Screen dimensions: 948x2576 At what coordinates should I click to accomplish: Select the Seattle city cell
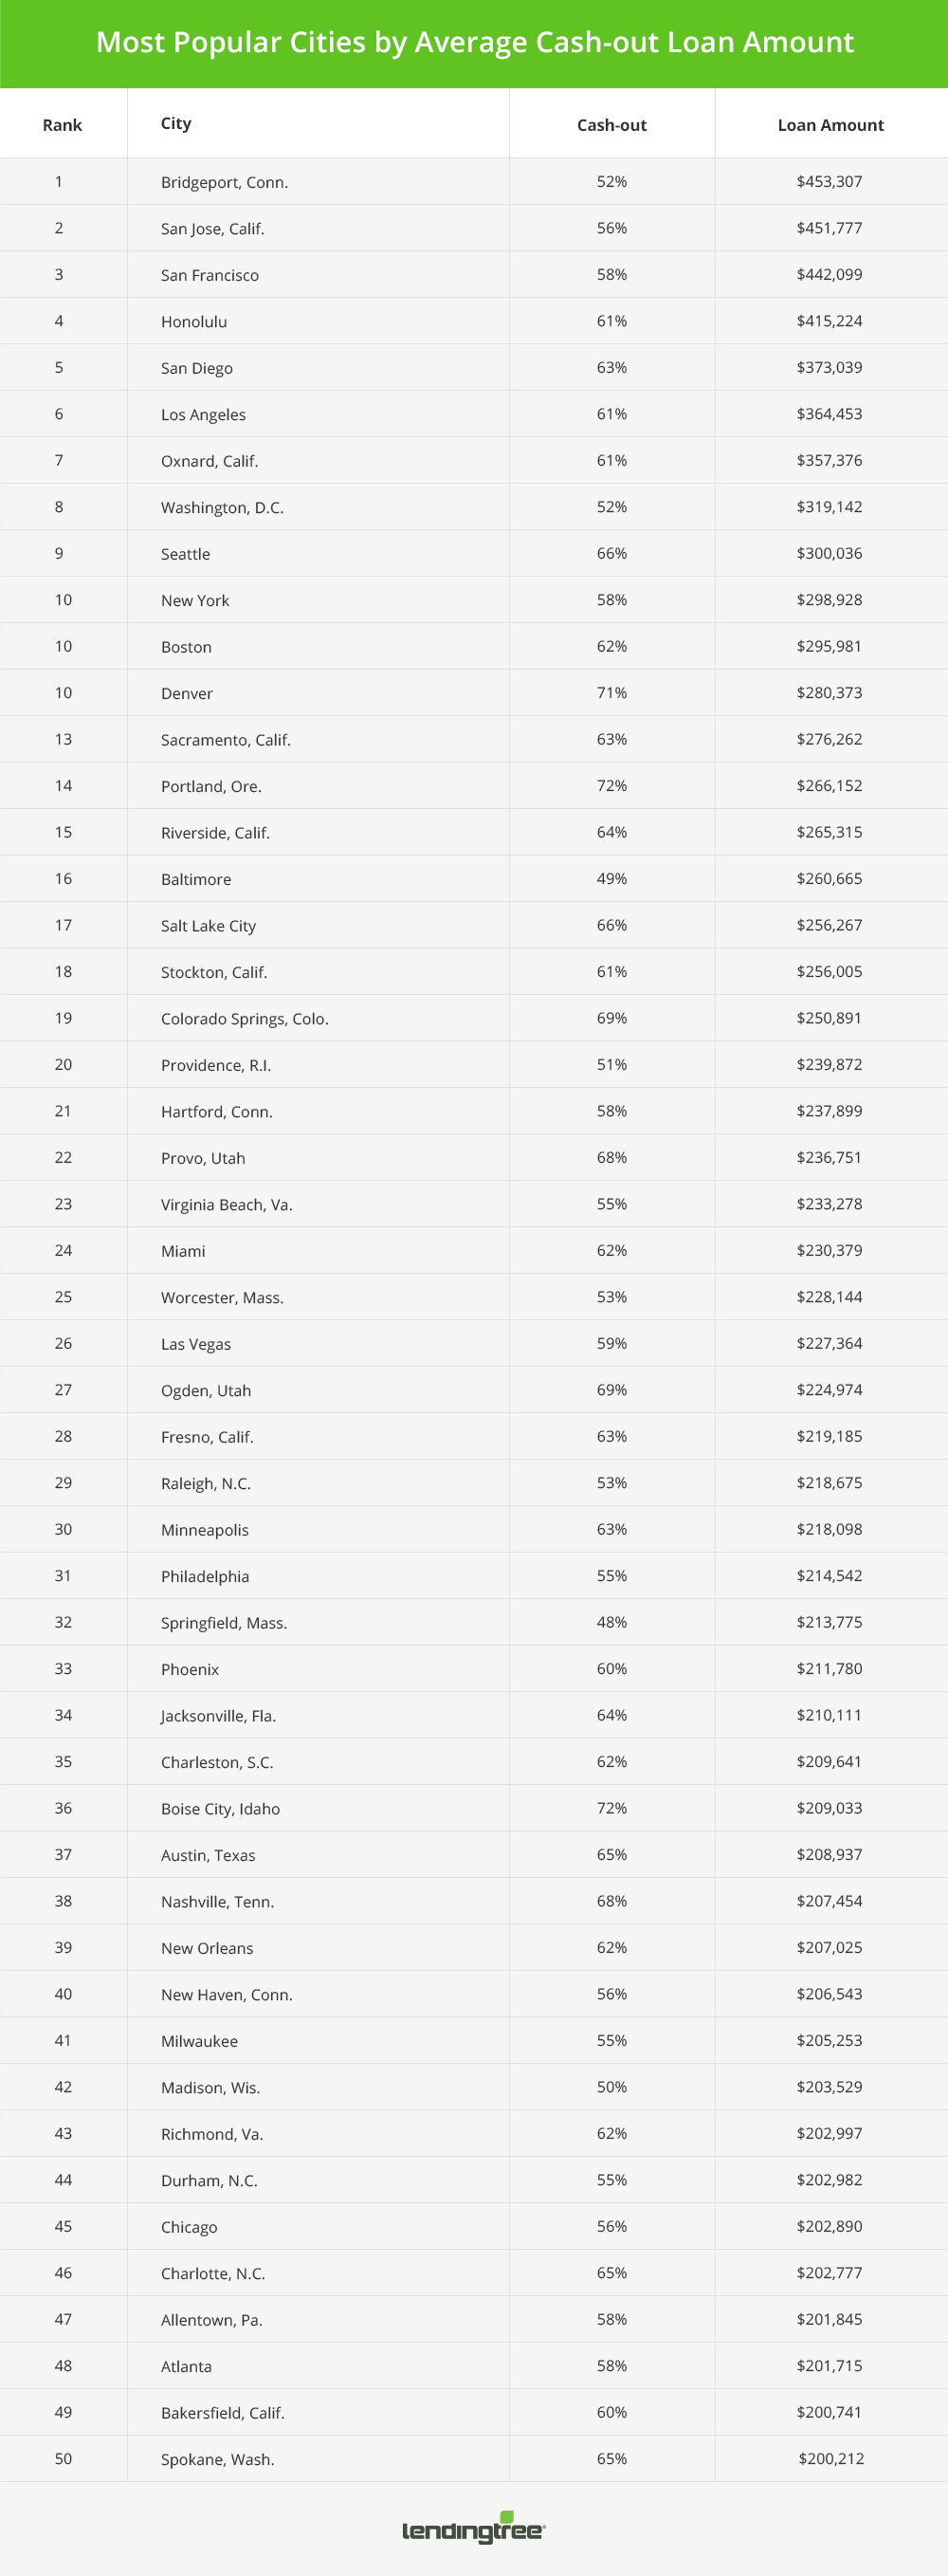[x=186, y=554]
